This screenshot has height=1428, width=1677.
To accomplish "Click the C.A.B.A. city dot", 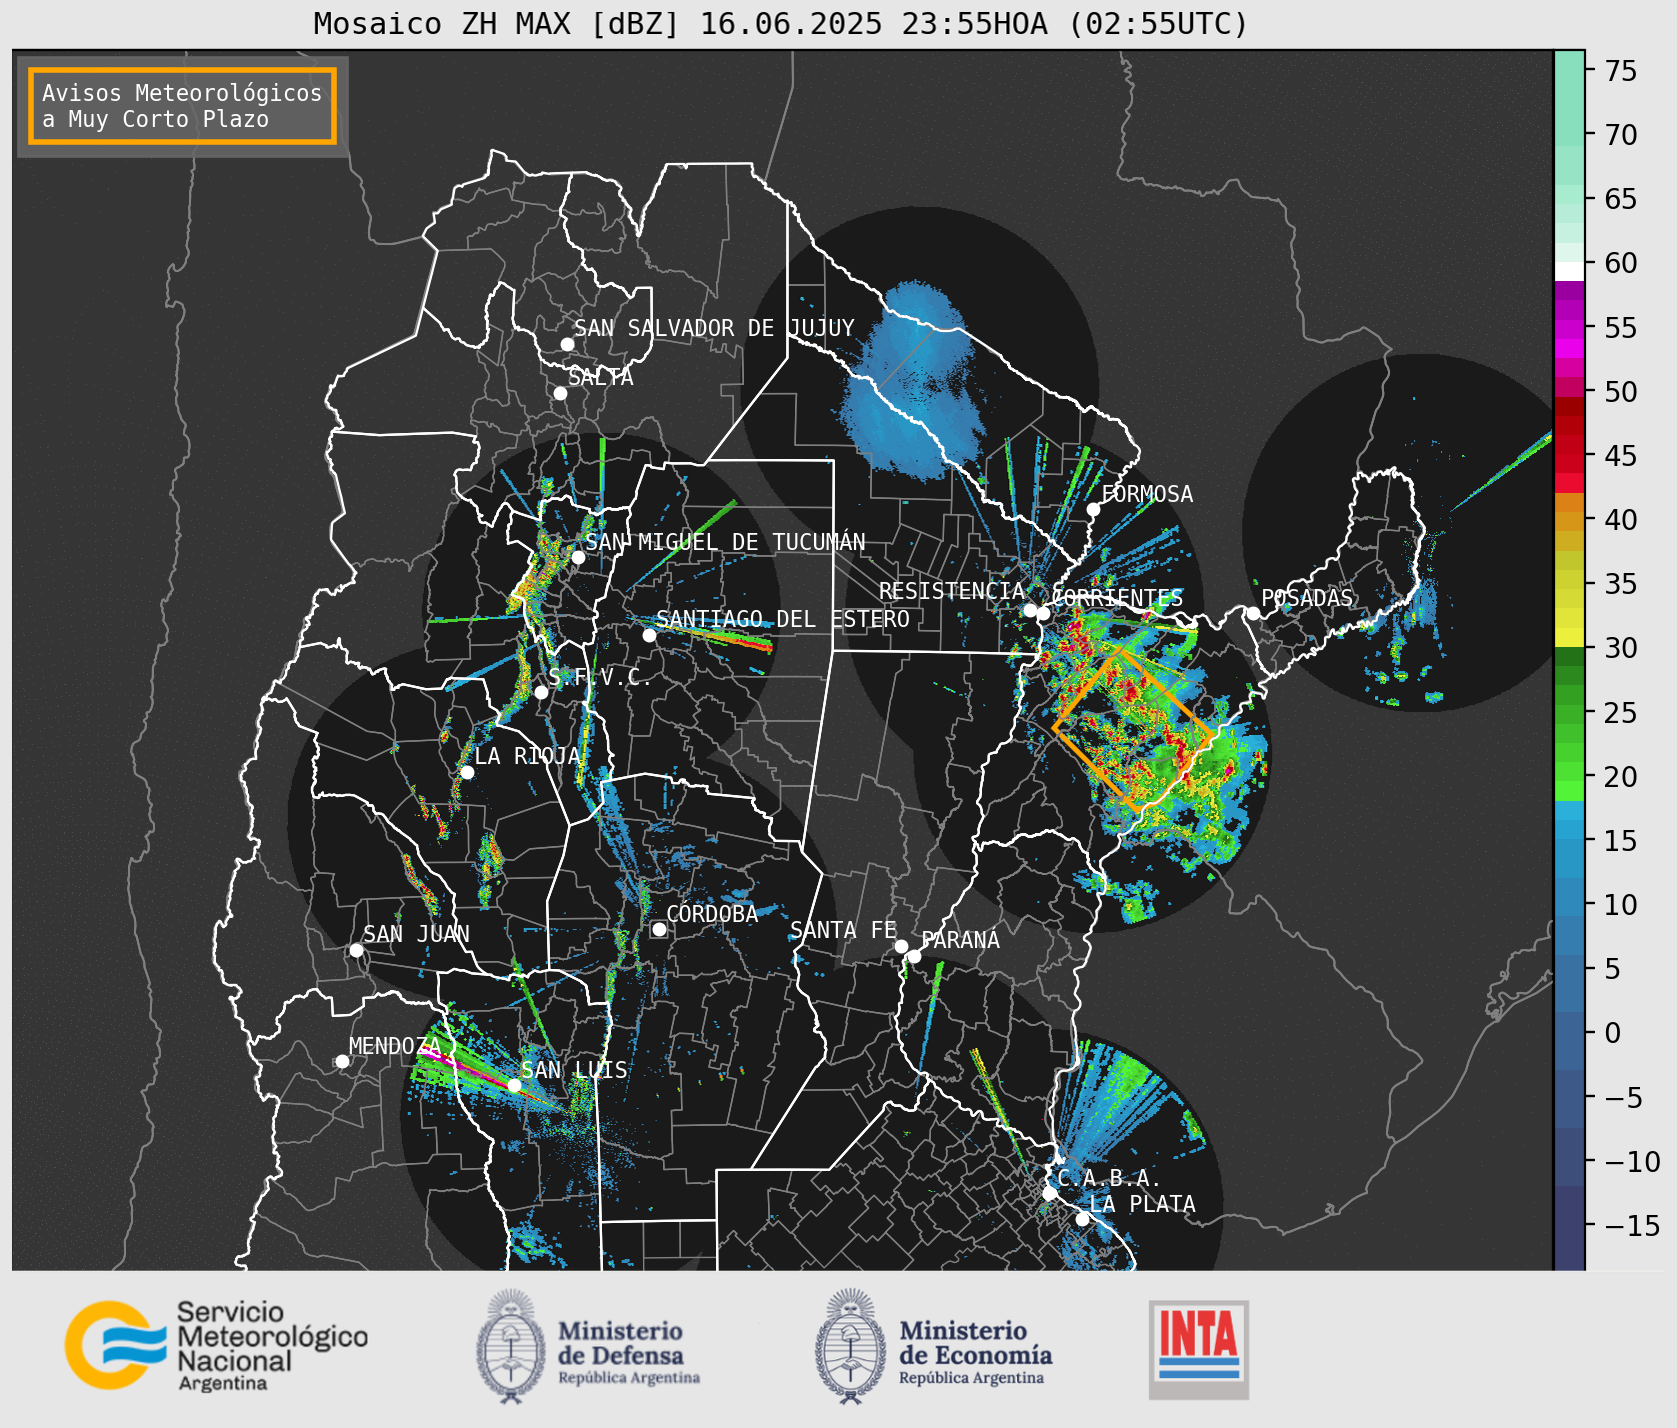I will [x=1050, y=1193].
